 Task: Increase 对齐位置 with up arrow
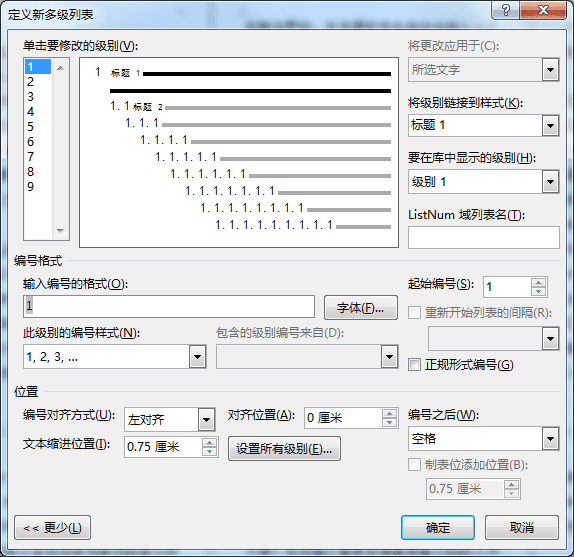point(389,414)
